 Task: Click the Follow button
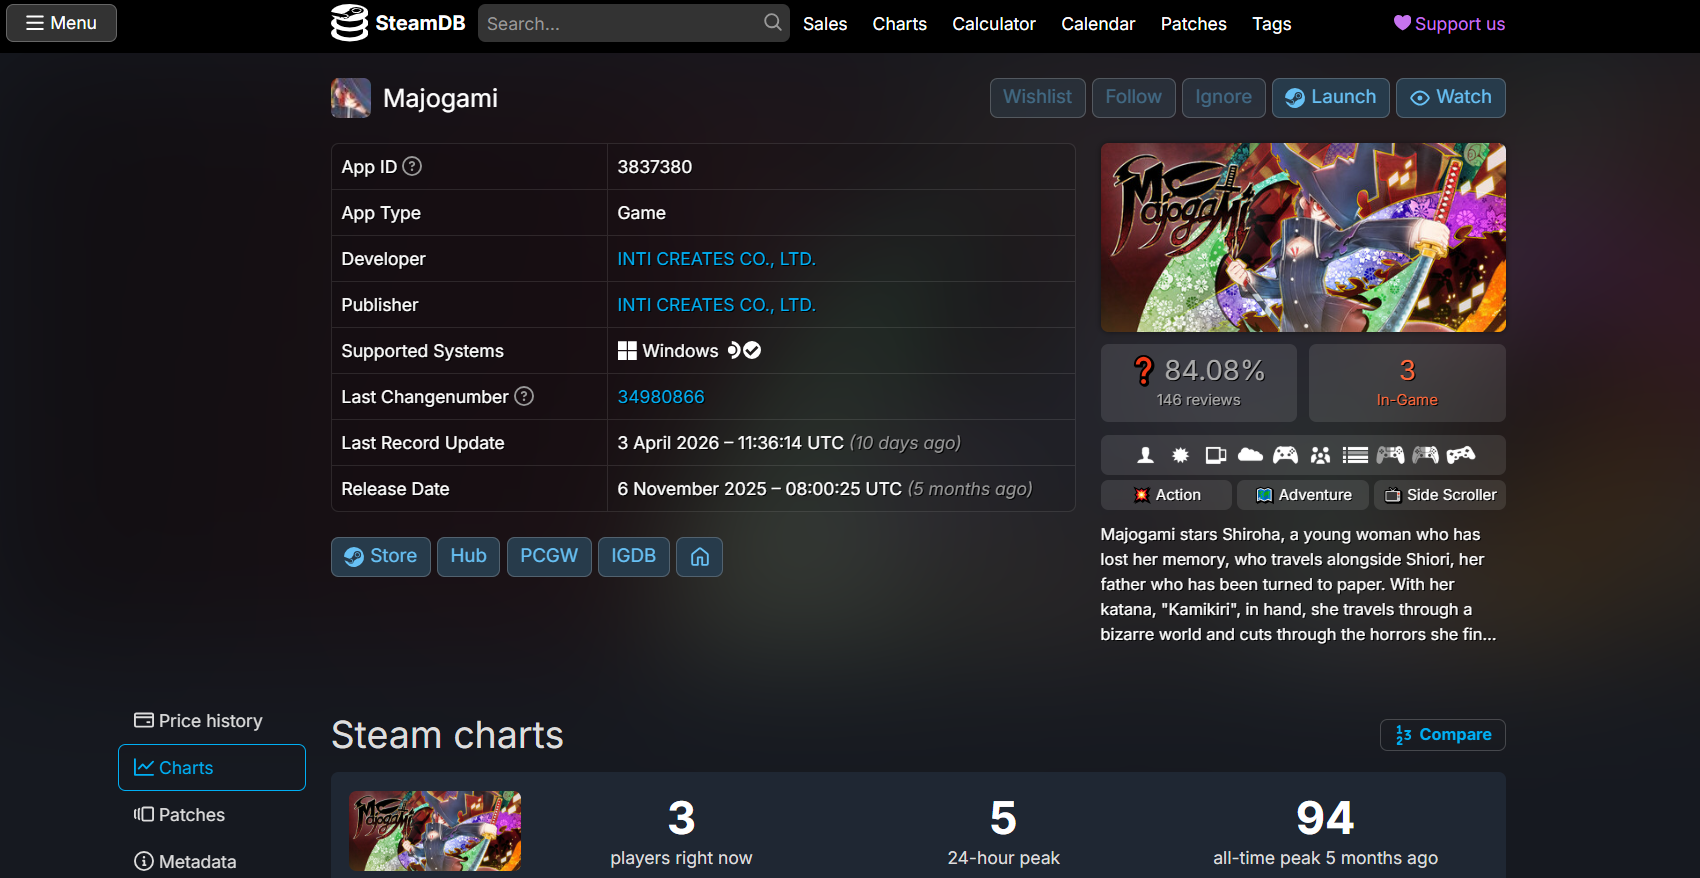pyautogui.click(x=1134, y=98)
